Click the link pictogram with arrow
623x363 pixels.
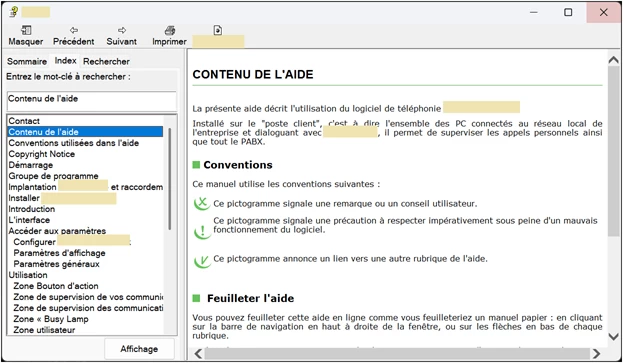[202, 261]
